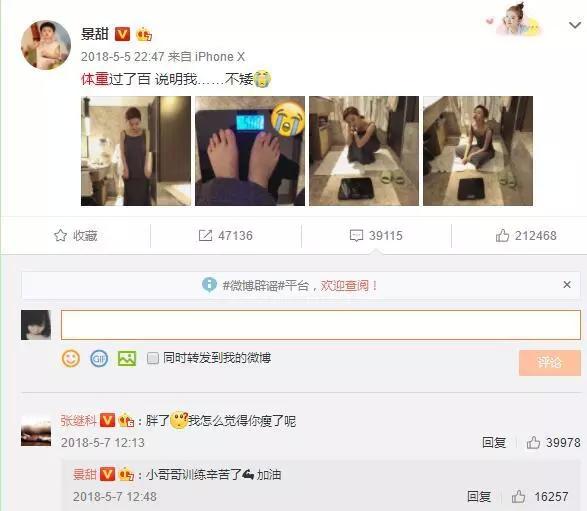Enable 同时转发到我的微博 checkbox

click(152, 358)
